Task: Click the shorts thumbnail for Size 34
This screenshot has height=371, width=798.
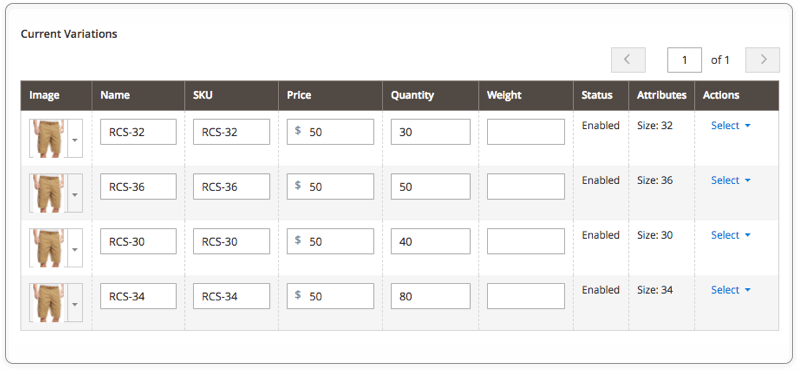Action: (x=48, y=303)
